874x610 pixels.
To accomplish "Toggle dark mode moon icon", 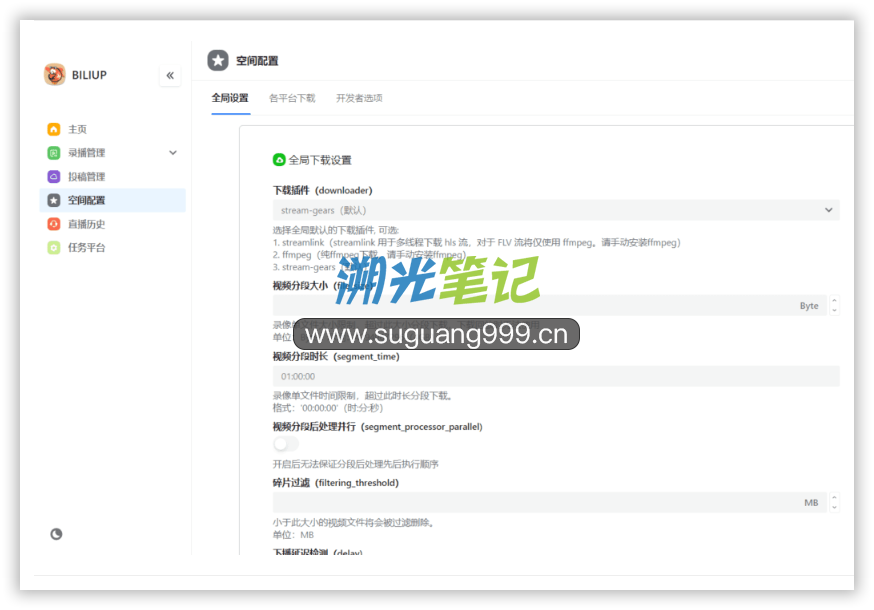I will click(56, 534).
